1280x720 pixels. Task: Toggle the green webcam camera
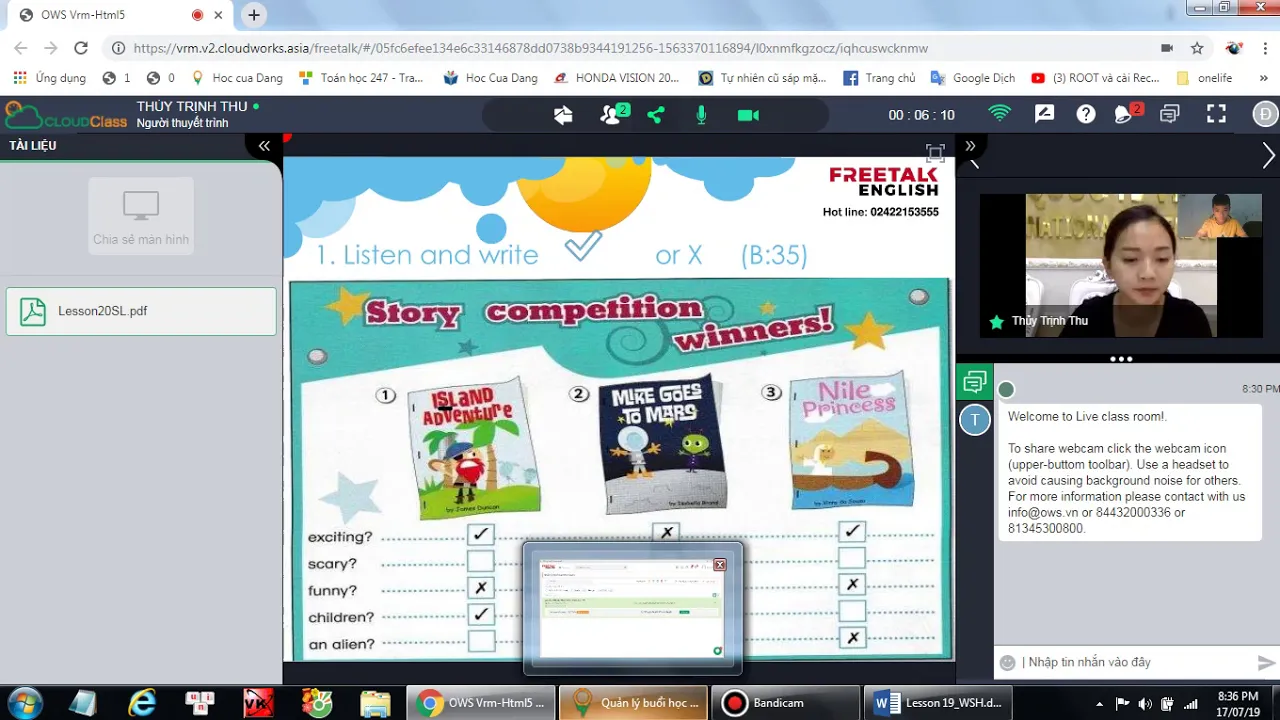(748, 115)
